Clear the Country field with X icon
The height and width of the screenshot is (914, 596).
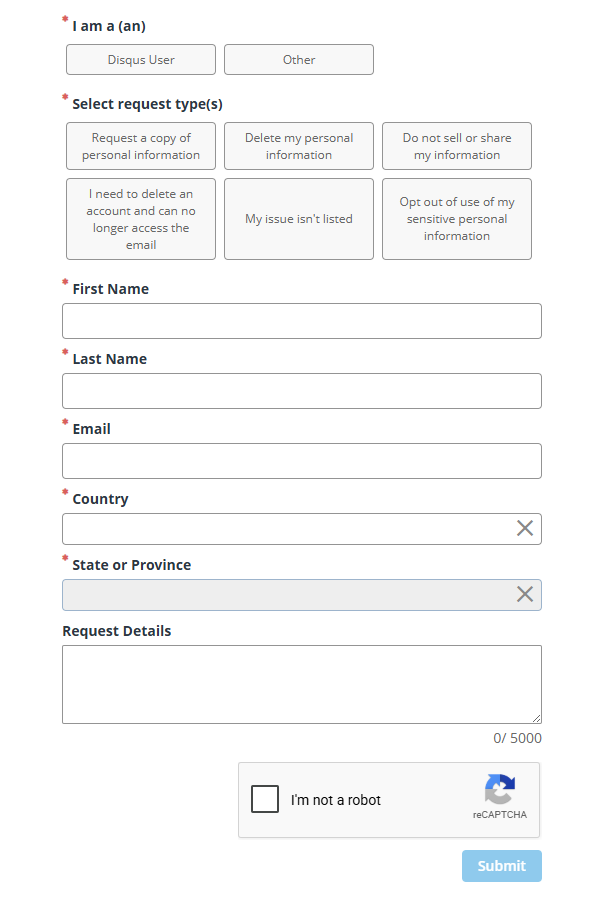pyautogui.click(x=524, y=528)
